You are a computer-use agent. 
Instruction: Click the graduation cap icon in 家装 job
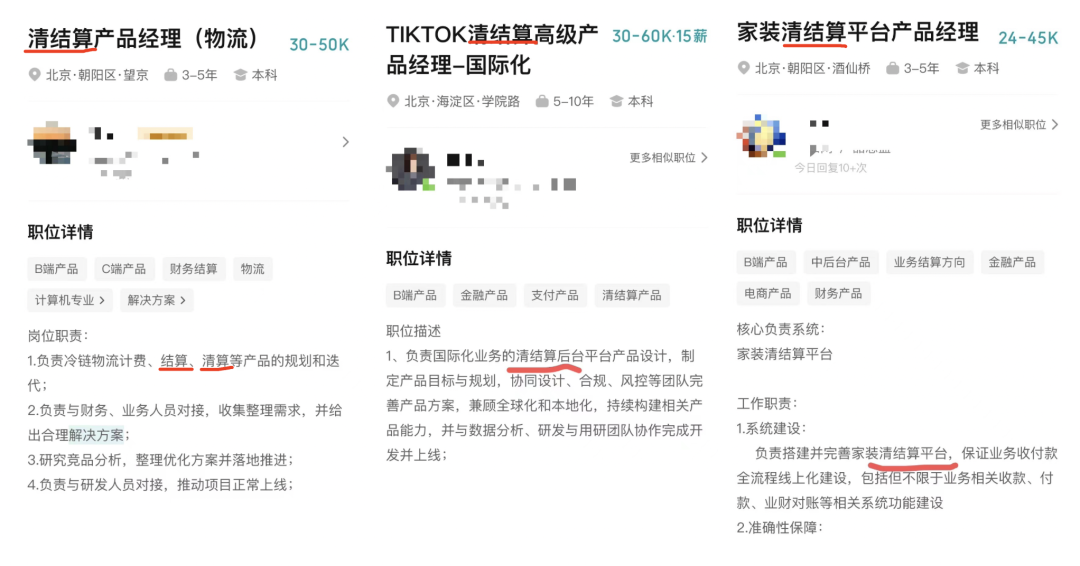tap(962, 68)
